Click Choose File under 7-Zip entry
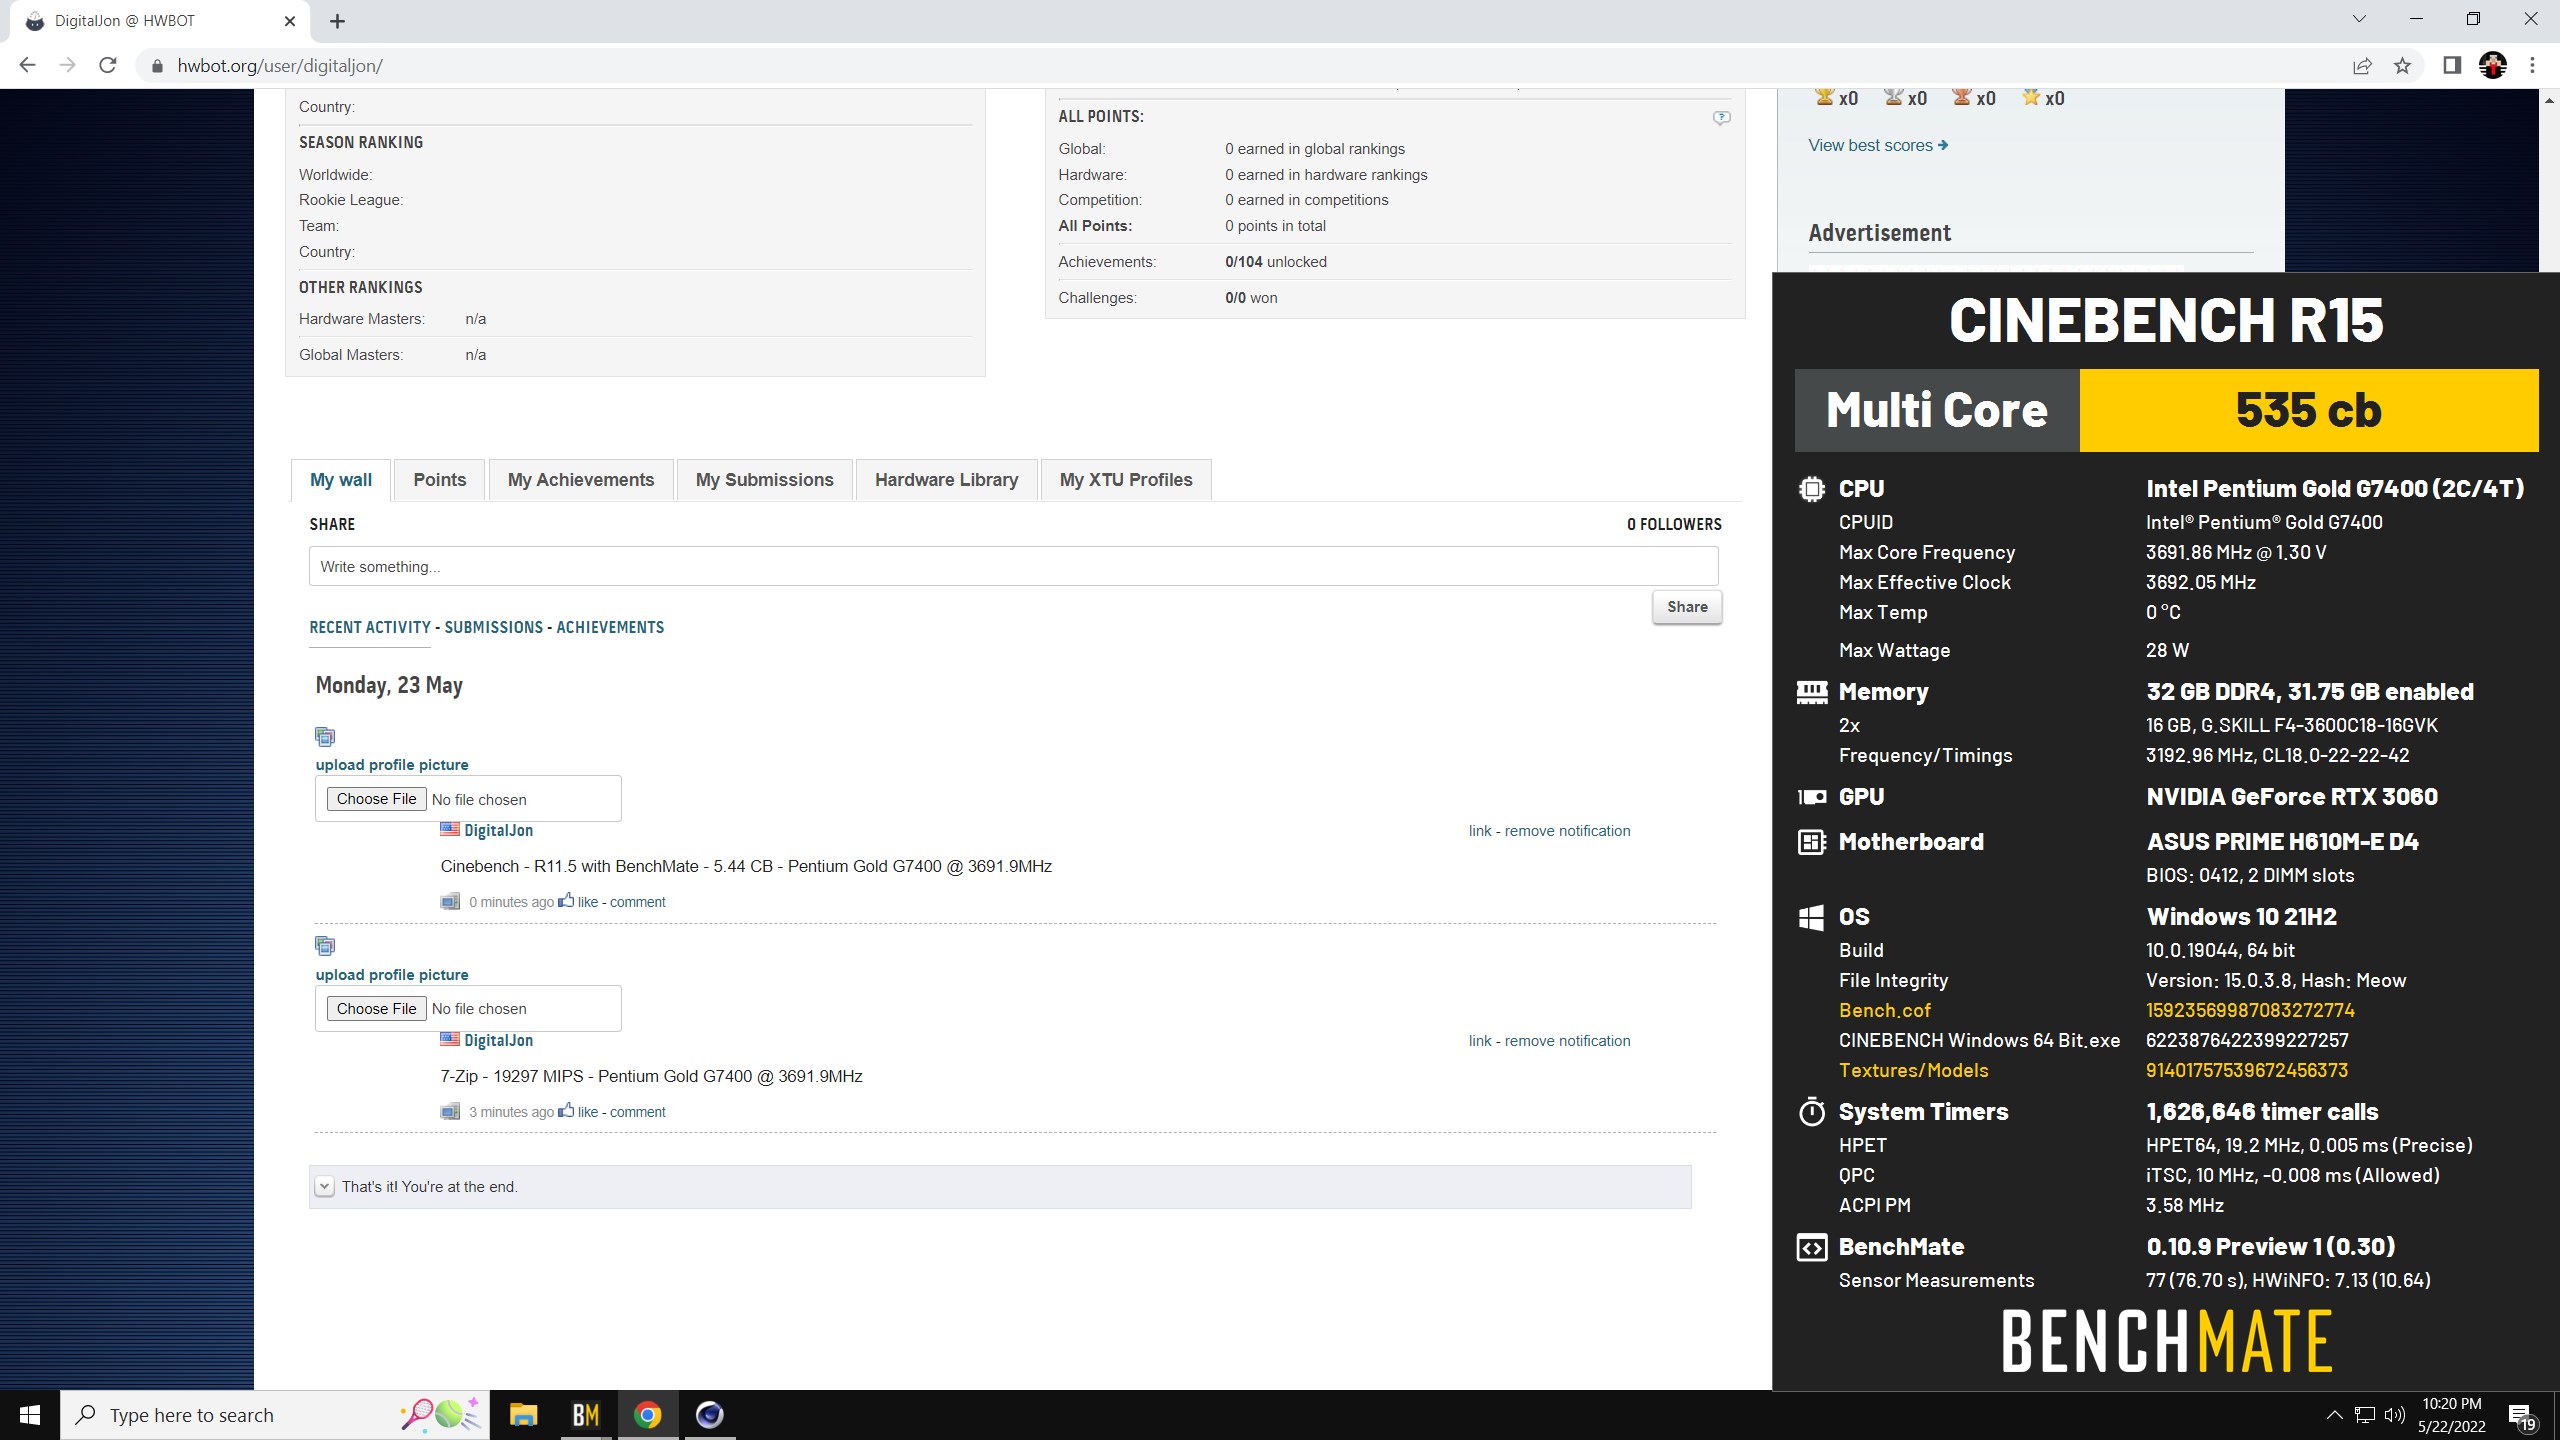The width and height of the screenshot is (2560, 1440). (376, 1008)
